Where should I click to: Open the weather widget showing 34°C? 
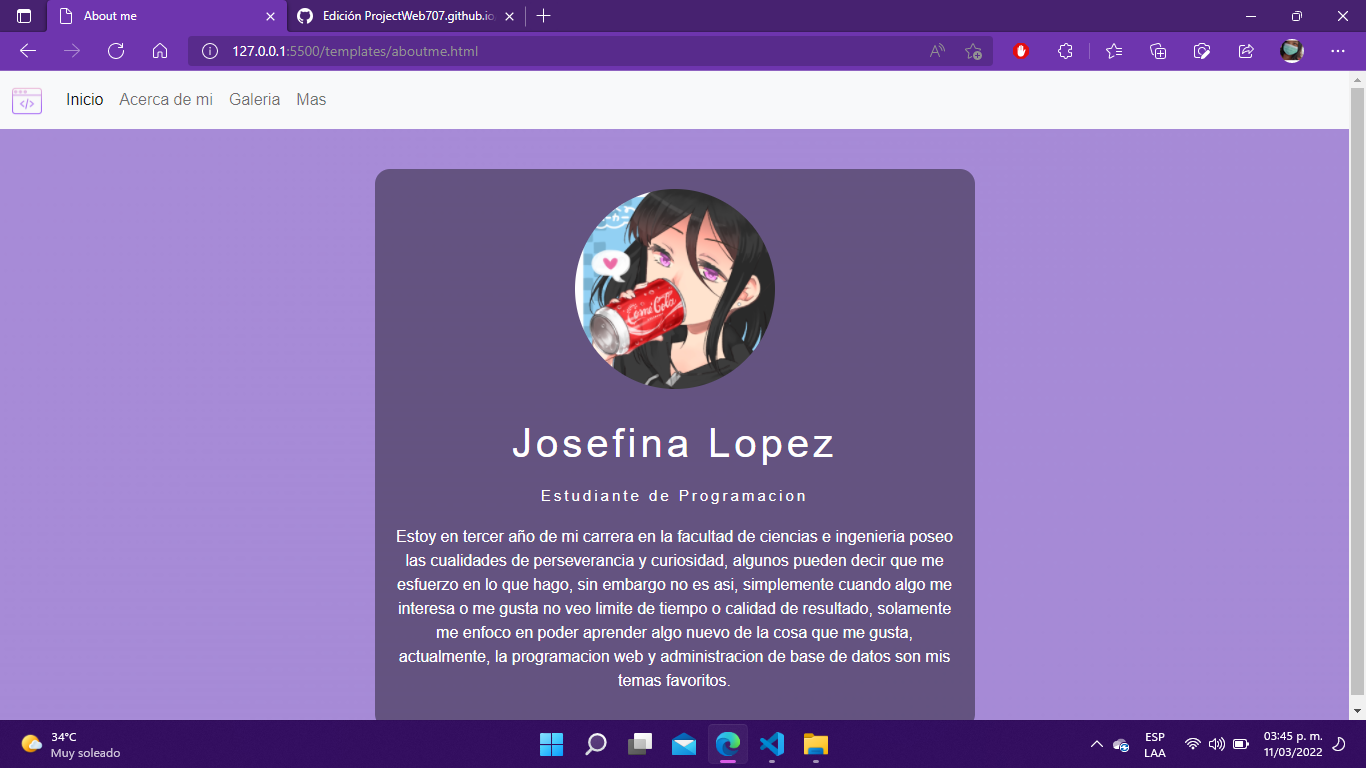click(71, 744)
